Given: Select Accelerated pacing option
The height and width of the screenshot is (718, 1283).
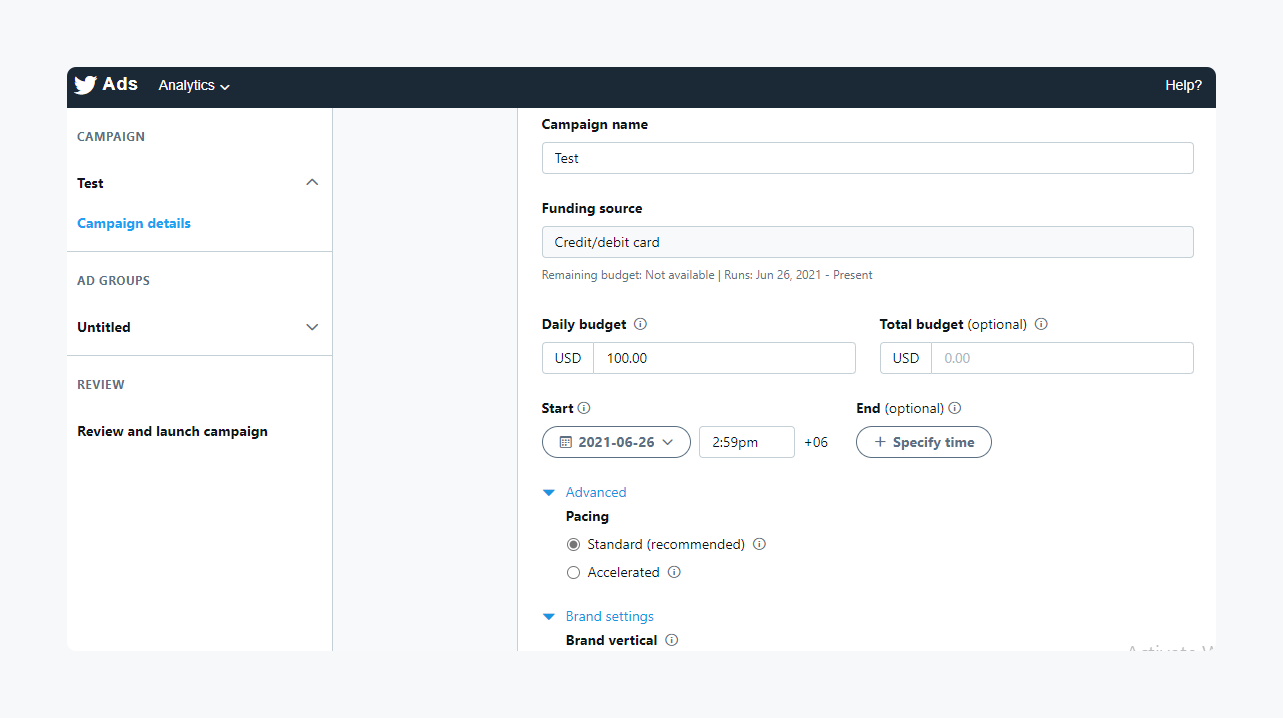Looking at the screenshot, I should tap(573, 573).
